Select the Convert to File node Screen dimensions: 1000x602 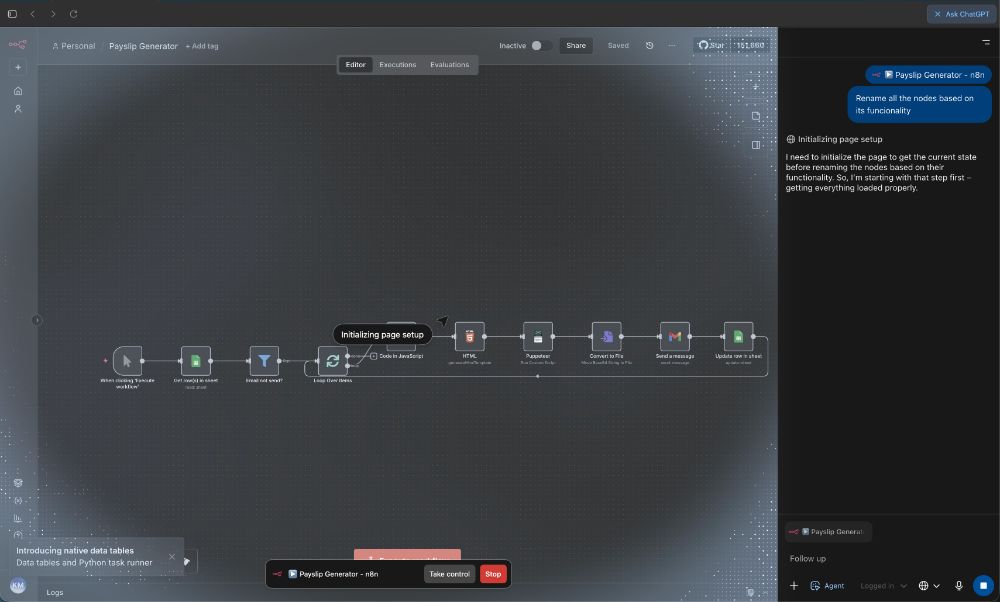tap(607, 336)
